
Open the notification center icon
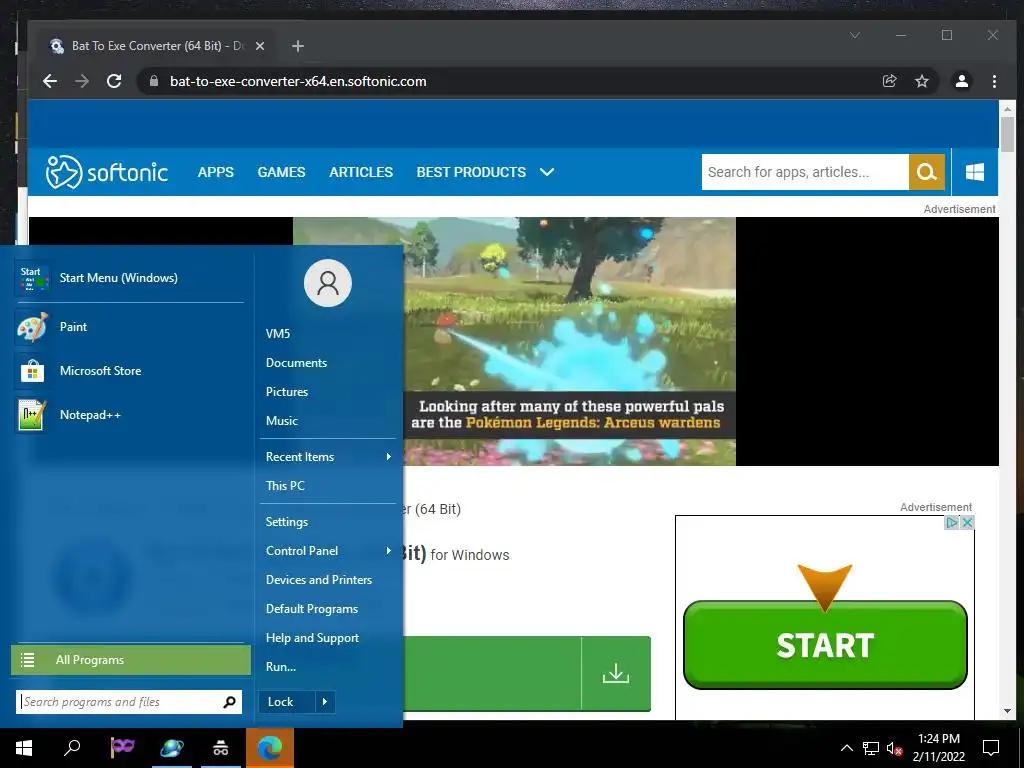pos(991,748)
